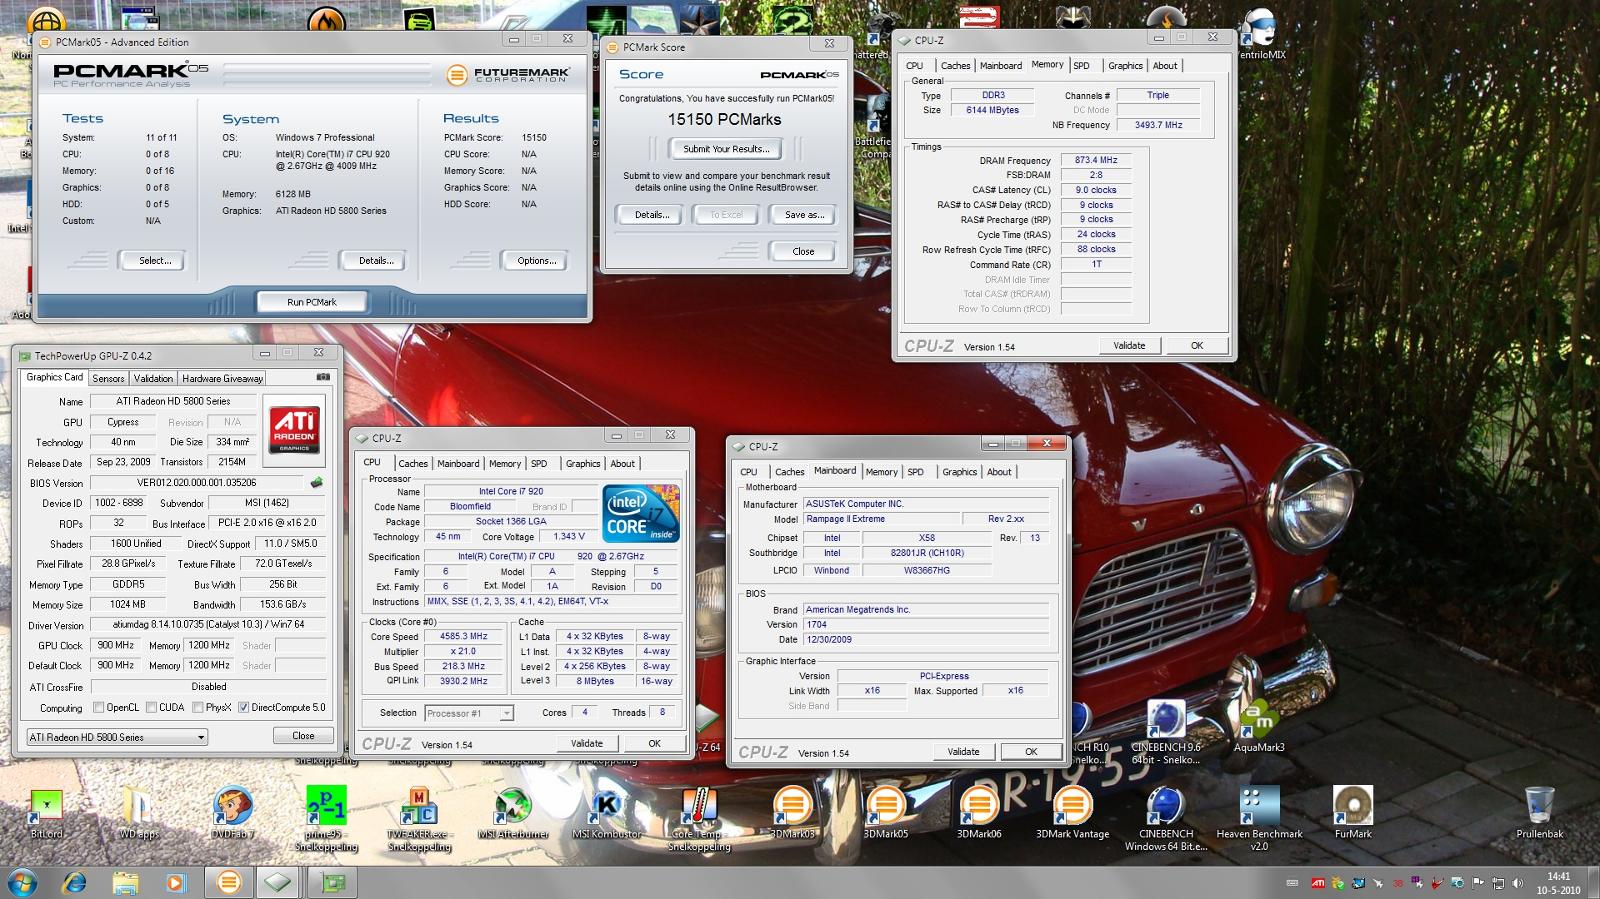Click Submit Your Results... button
Screen dimensions: 1600x899
click(x=726, y=149)
